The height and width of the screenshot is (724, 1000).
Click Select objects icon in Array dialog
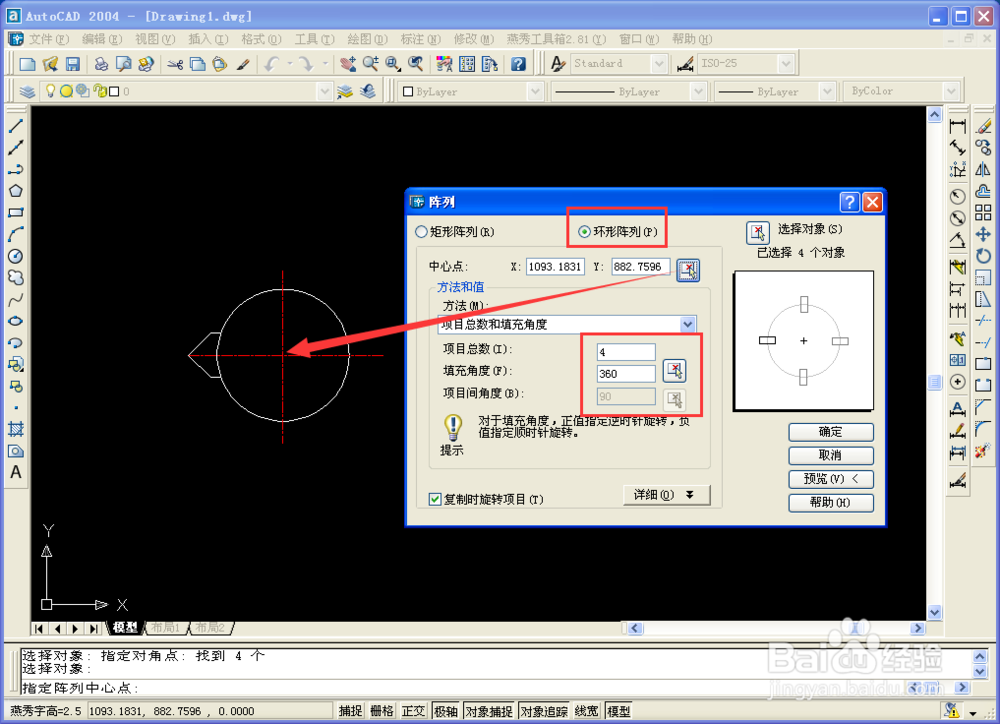tap(758, 232)
